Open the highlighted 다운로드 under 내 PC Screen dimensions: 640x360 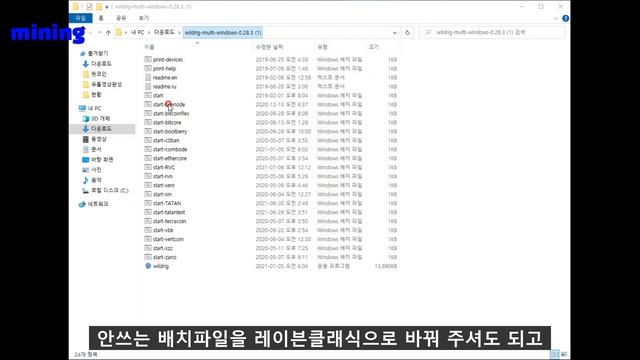click(102, 129)
